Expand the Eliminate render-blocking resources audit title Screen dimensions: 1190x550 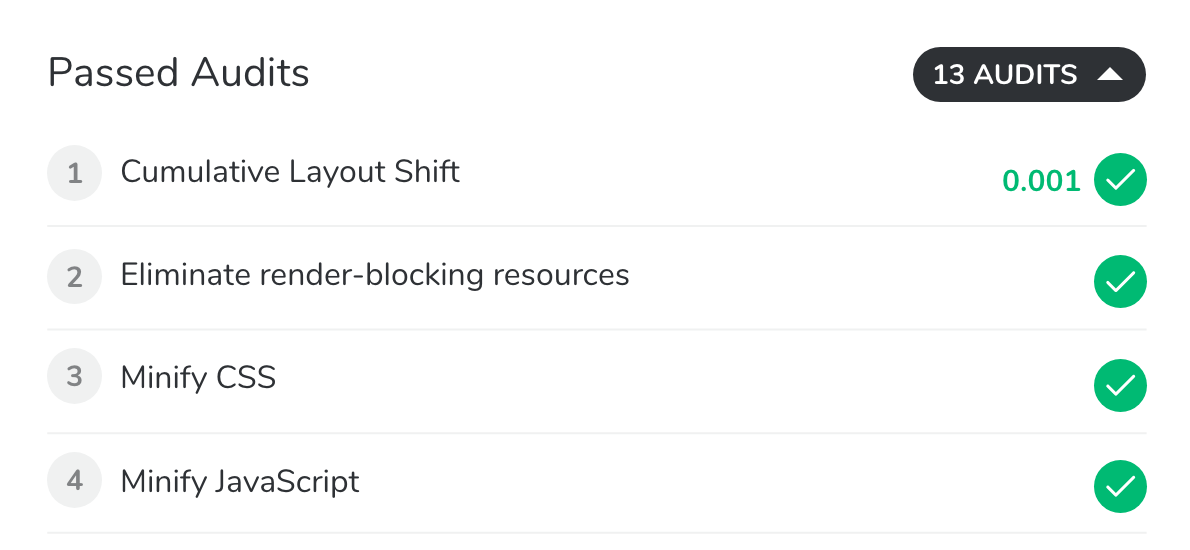click(375, 275)
